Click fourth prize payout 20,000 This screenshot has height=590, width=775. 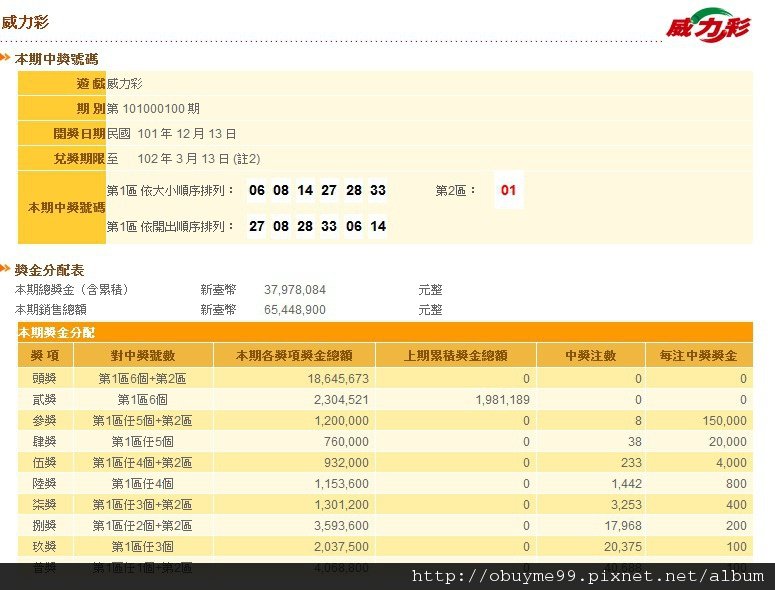tap(728, 442)
